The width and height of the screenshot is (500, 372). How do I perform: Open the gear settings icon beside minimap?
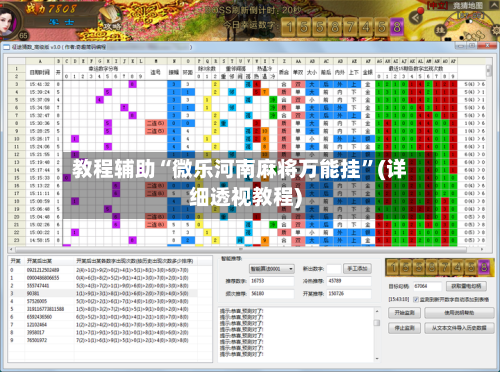point(496,30)
